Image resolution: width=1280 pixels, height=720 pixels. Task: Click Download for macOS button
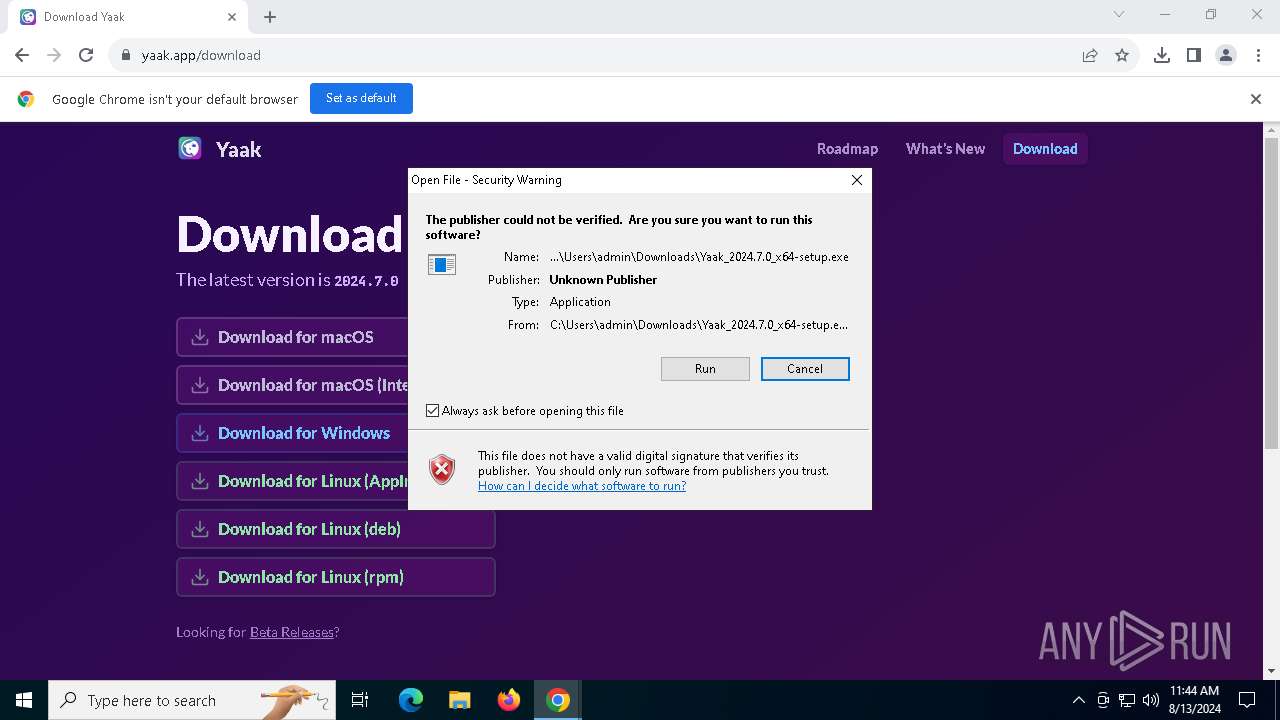(x=292, y=337)
